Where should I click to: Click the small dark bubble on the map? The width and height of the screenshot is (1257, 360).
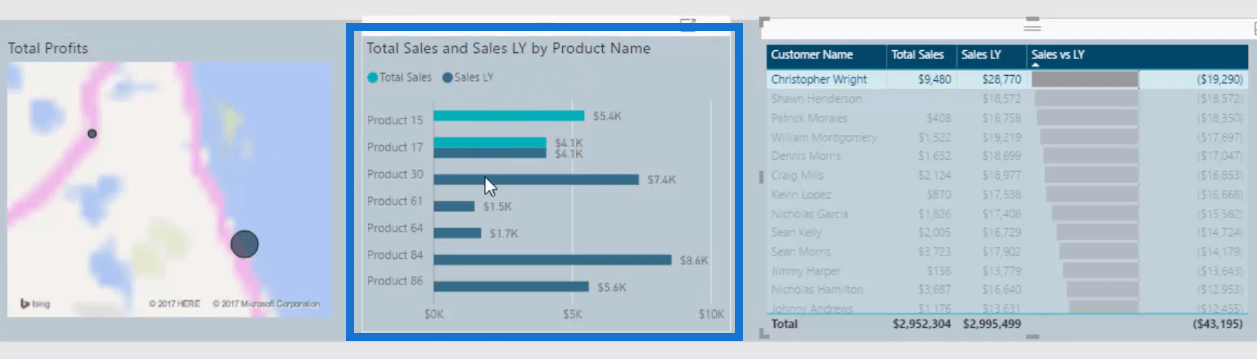tap(92, 133)
